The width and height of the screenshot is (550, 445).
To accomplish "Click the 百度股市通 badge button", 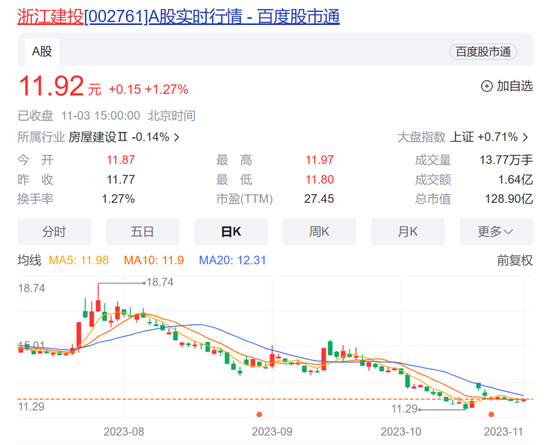I will click(x=483, y=52).
